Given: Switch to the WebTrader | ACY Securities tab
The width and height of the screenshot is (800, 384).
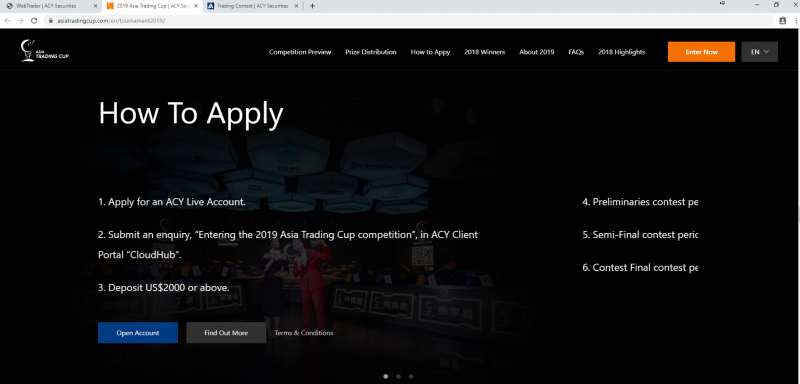Looking at the screenshot, I should [x=51, y=6].
